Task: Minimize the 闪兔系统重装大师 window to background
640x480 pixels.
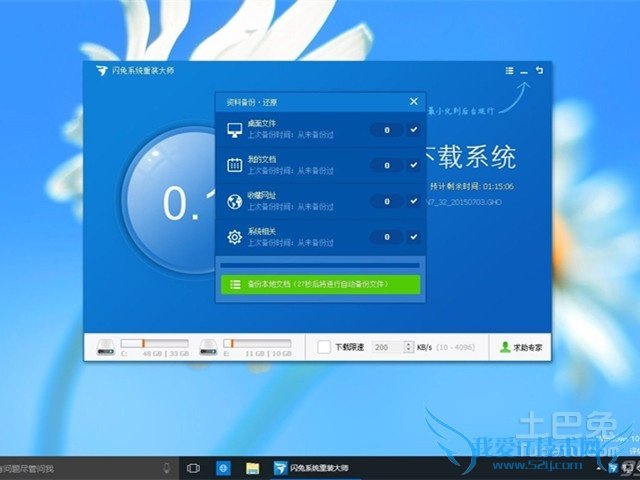Action: 524,72
